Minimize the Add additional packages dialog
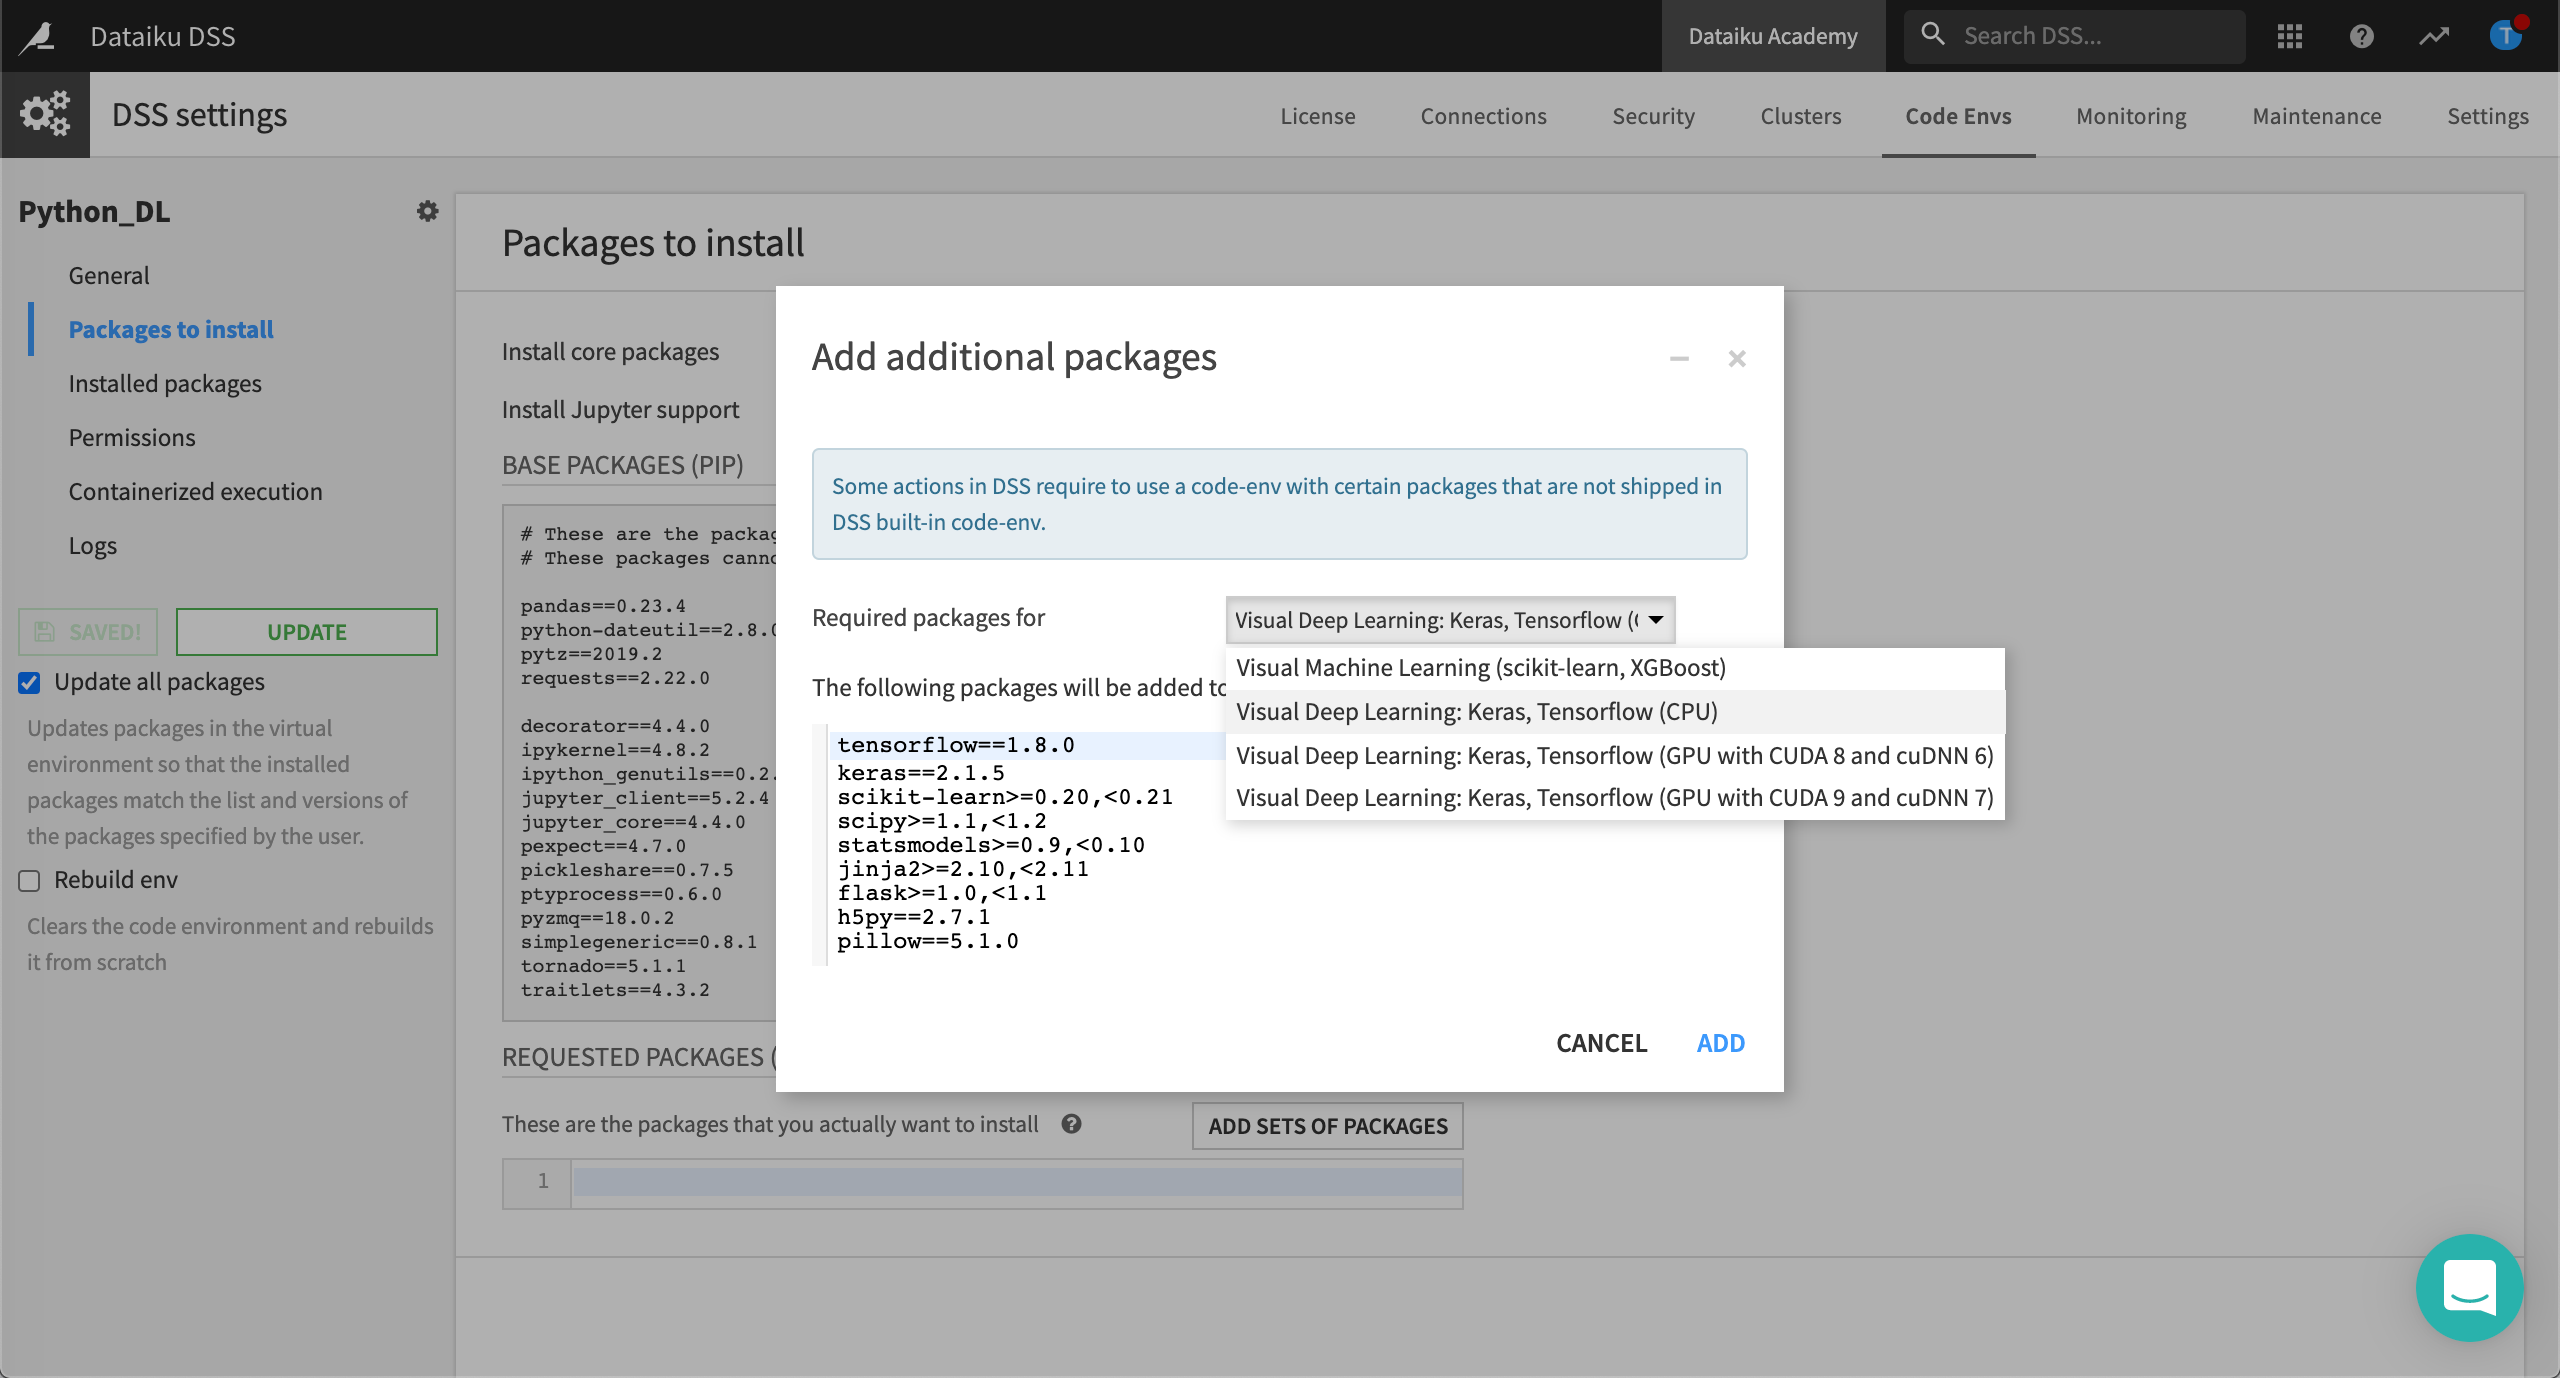Viewport: 2560px width, 1378px height. click(1679, 359)
